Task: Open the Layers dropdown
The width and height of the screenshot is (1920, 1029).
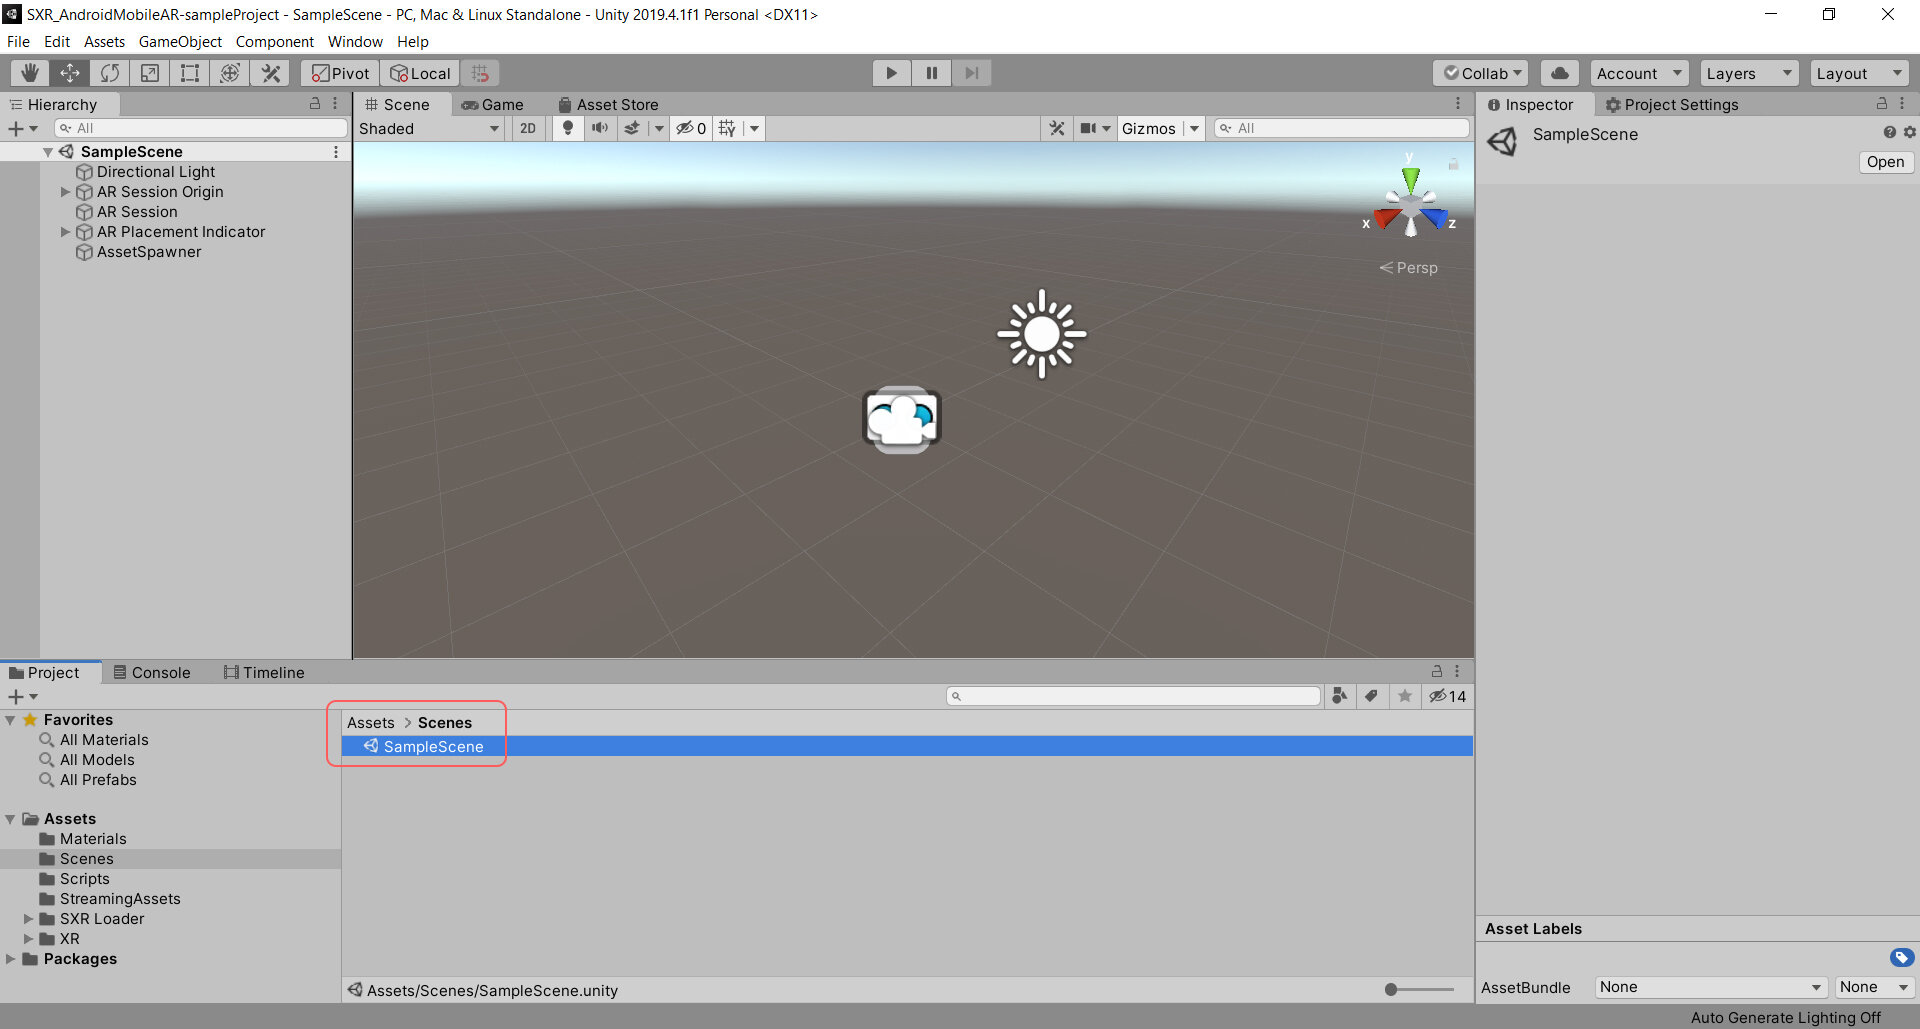Action: point(1749,73)
